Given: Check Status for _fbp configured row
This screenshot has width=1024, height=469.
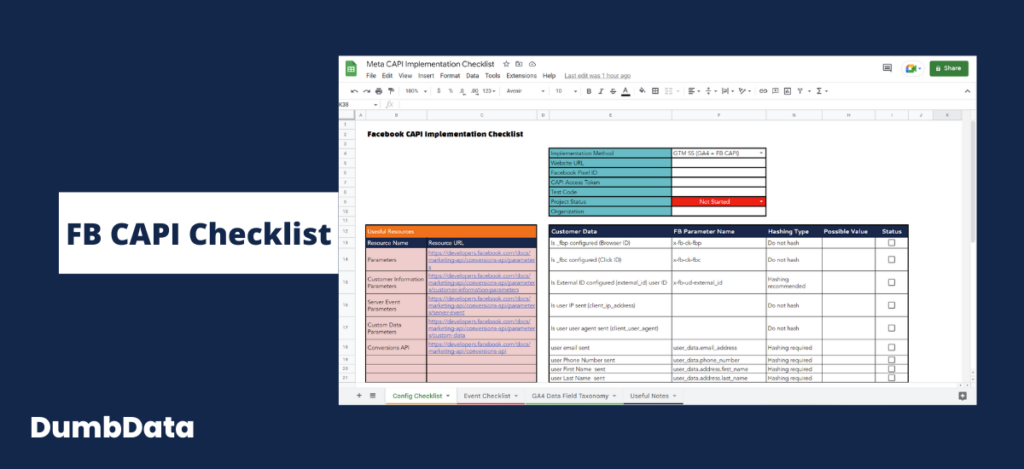Looking at the screenshot, I should pos(891,242).
